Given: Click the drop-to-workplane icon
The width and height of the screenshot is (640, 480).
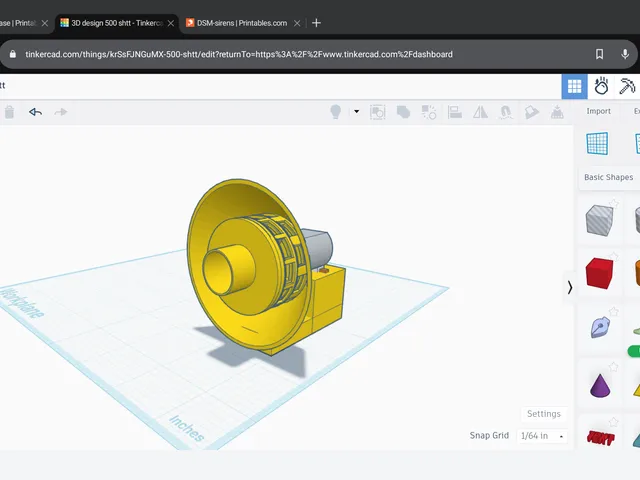Looking at the screenshot, I should point(557,112).
